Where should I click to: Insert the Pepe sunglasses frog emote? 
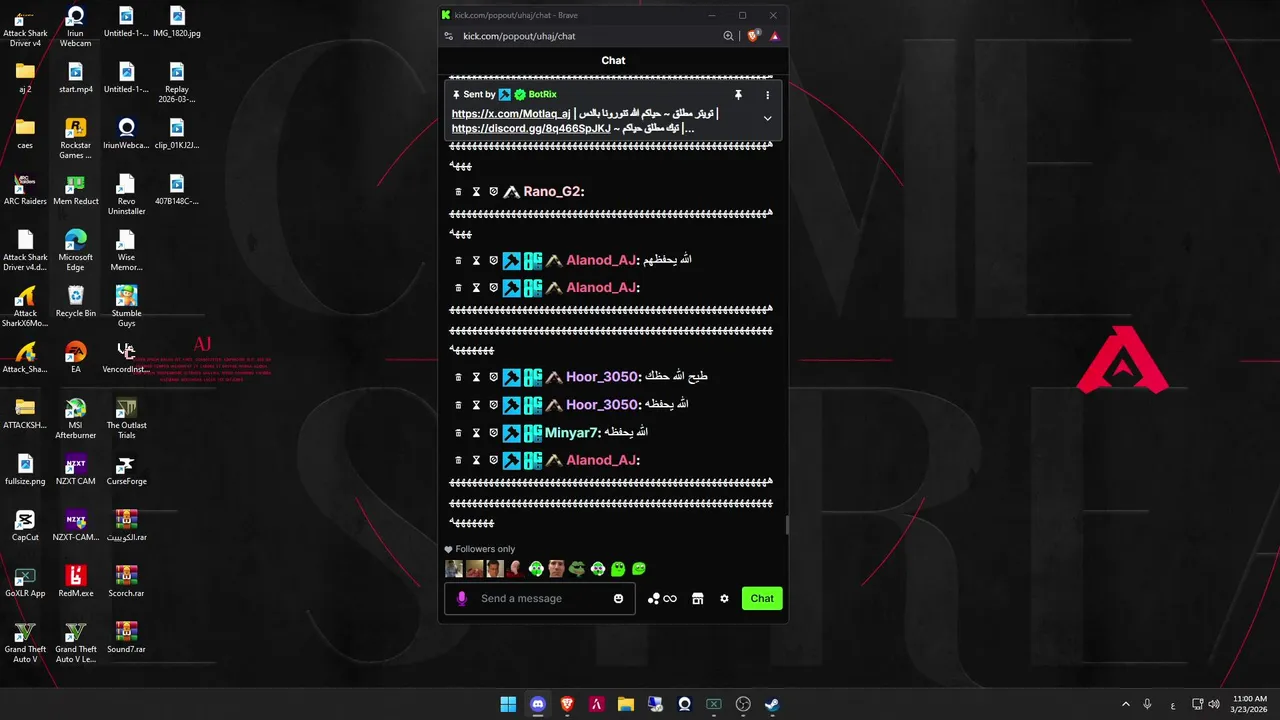pyautogui.click(x=577, y=569)
